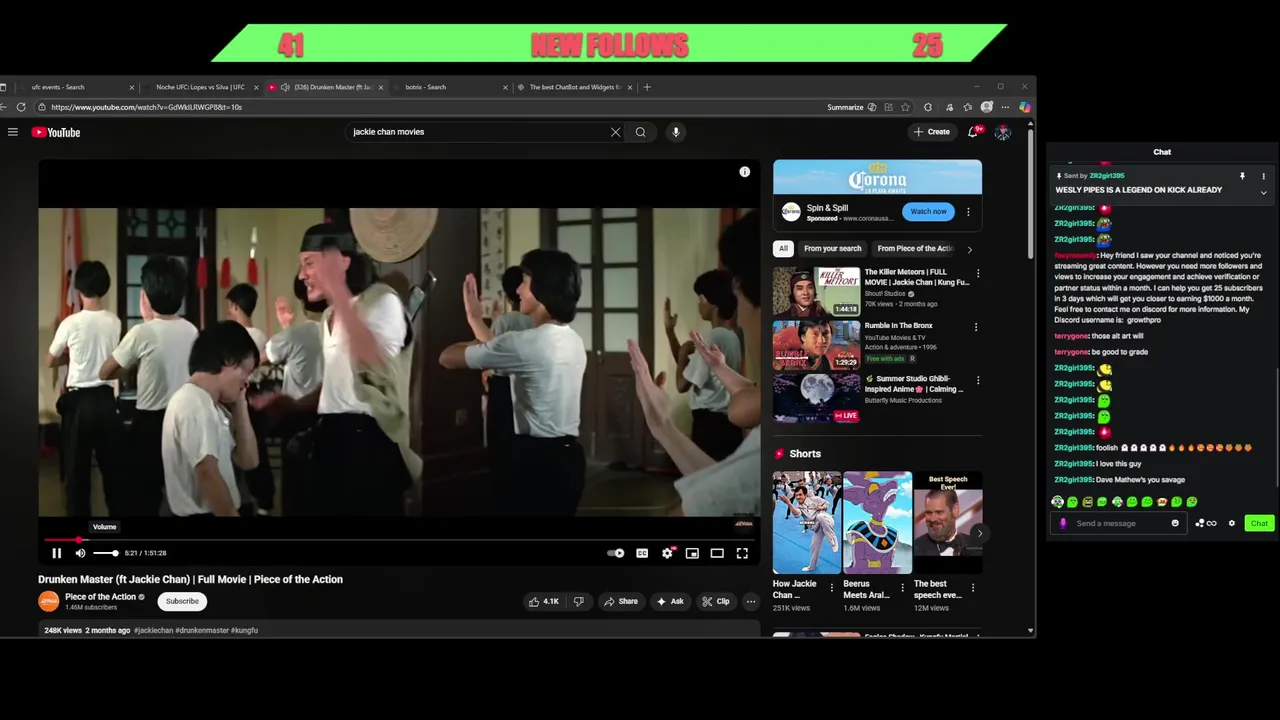Add page to favorites with star icon
The height and width of the screenshot is (720, 1280).
905,107
